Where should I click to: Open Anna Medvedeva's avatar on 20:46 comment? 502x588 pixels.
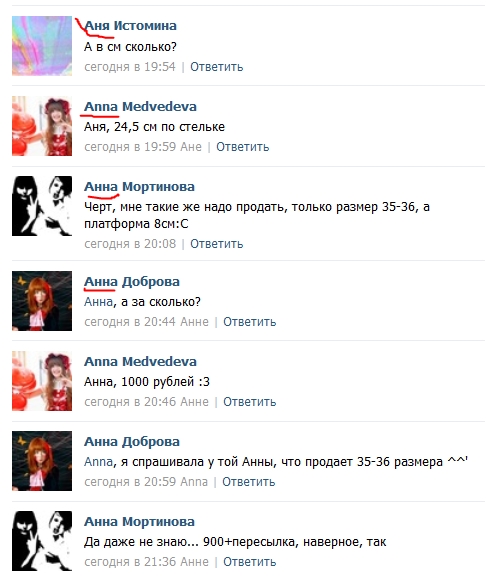(42, 381)
